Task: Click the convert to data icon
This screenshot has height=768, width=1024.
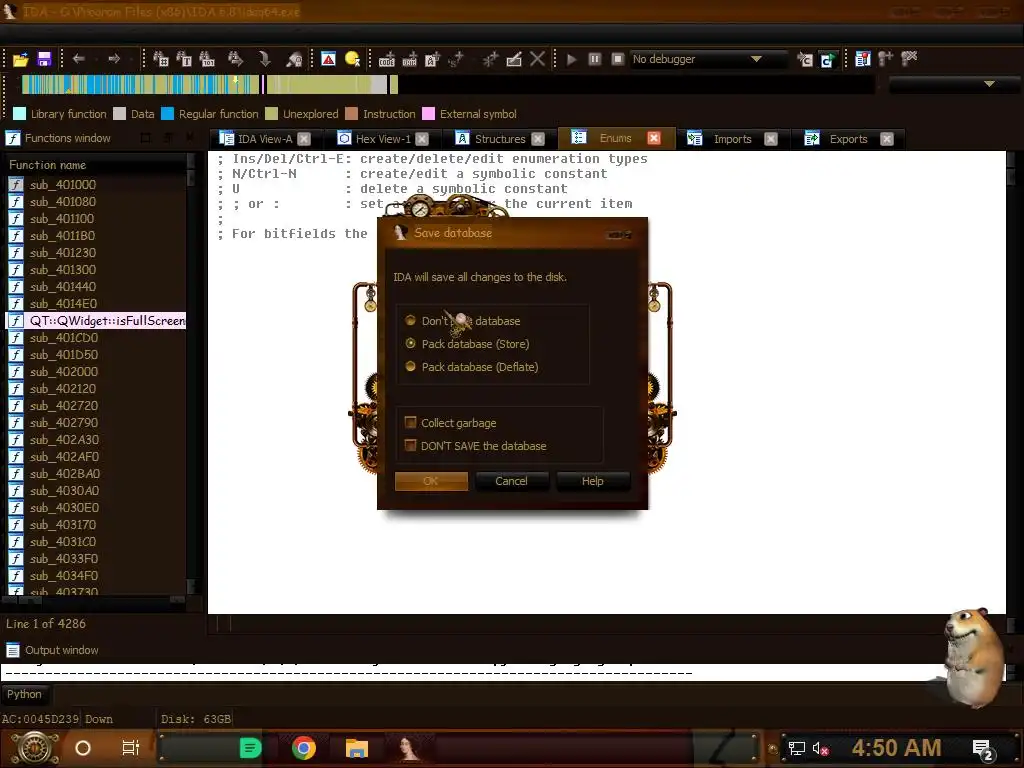Action: tap(409, 59)
